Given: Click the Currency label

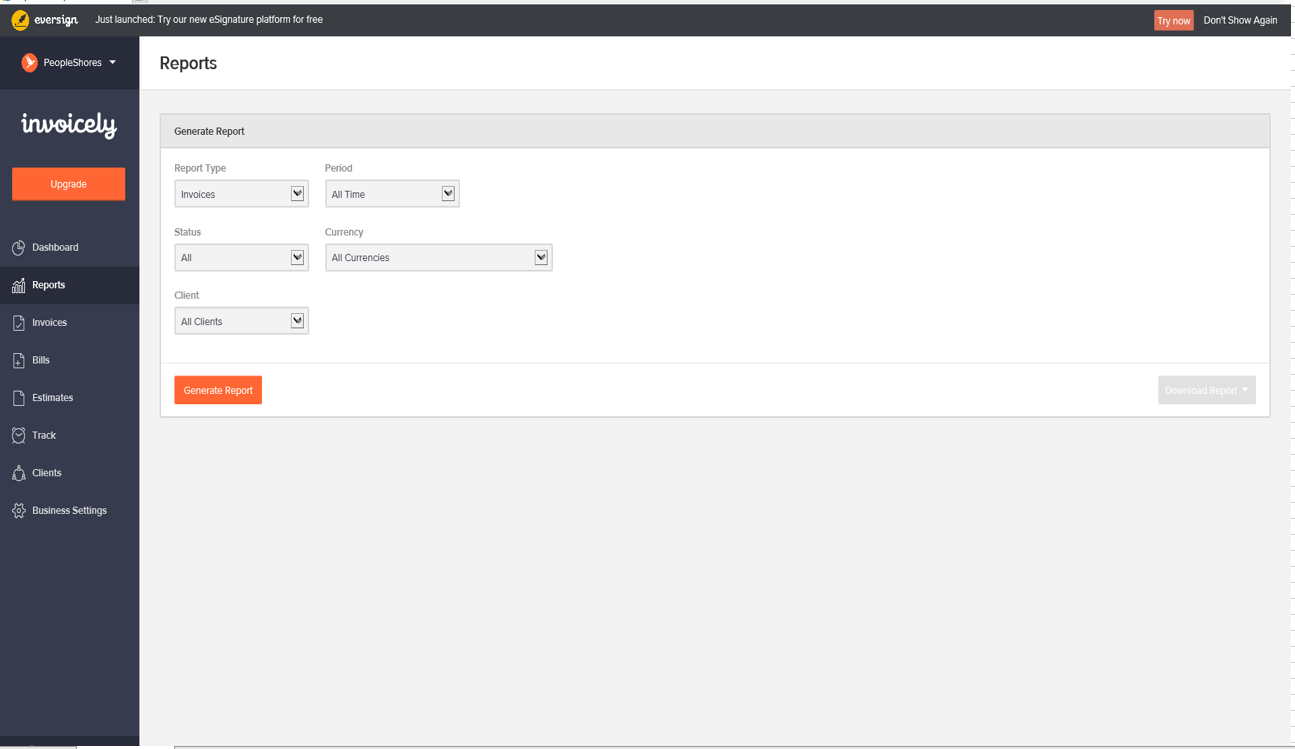Looking at the screenshot, I should (344, 232).
